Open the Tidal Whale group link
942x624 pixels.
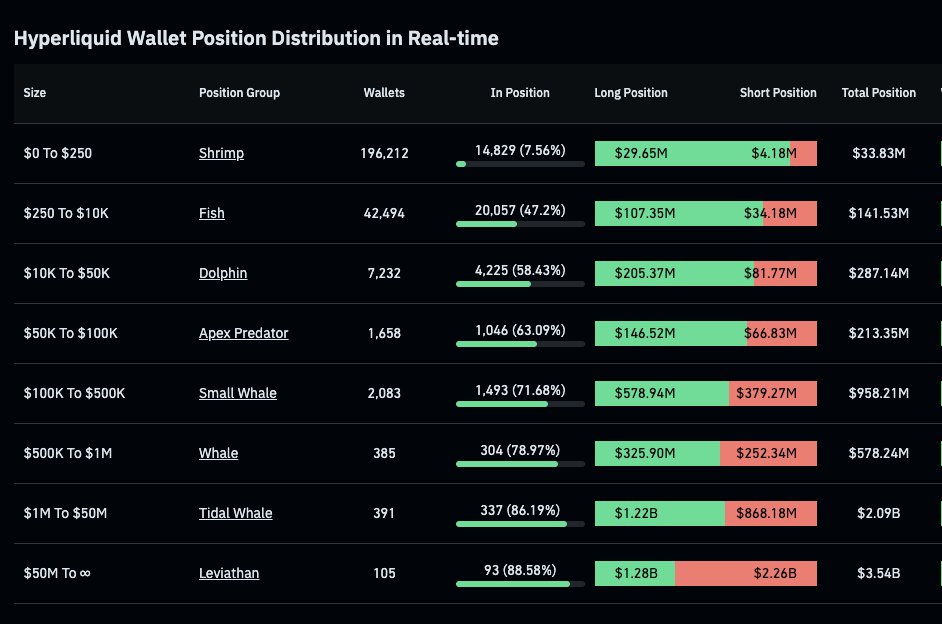tap(236, 513)
